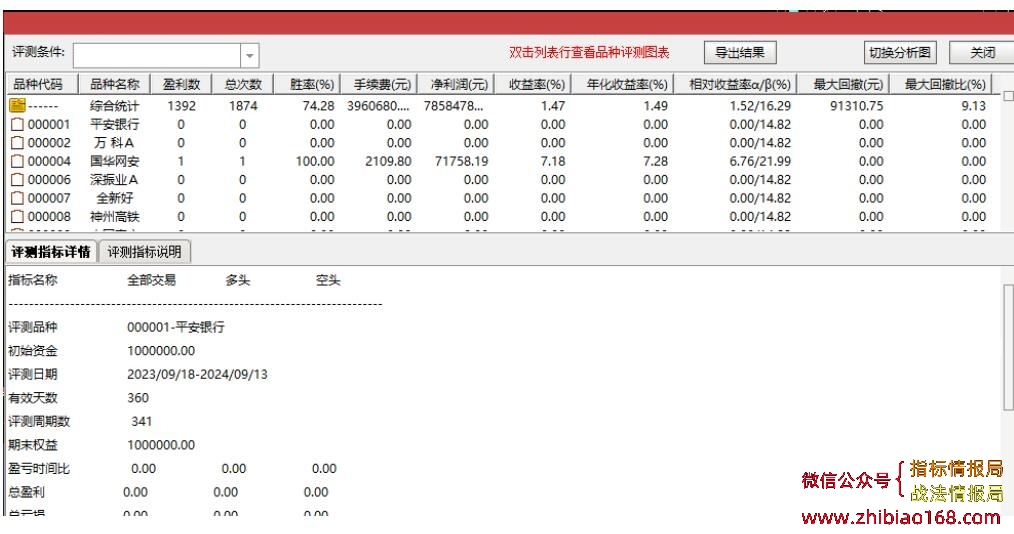This screenshot has width=1014, height=534.
Task: Sort by the 总次数 column header
Action: [243, 84]
